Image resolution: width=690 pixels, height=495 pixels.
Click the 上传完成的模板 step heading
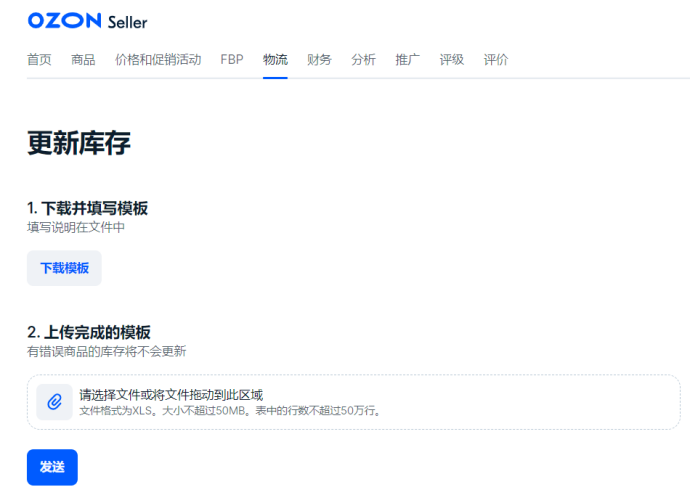89,332
